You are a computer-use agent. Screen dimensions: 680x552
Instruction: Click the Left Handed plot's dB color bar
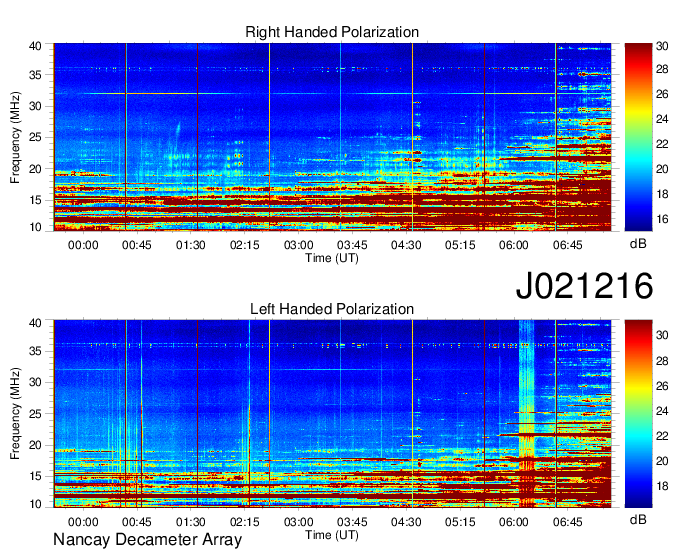point(638,414)
